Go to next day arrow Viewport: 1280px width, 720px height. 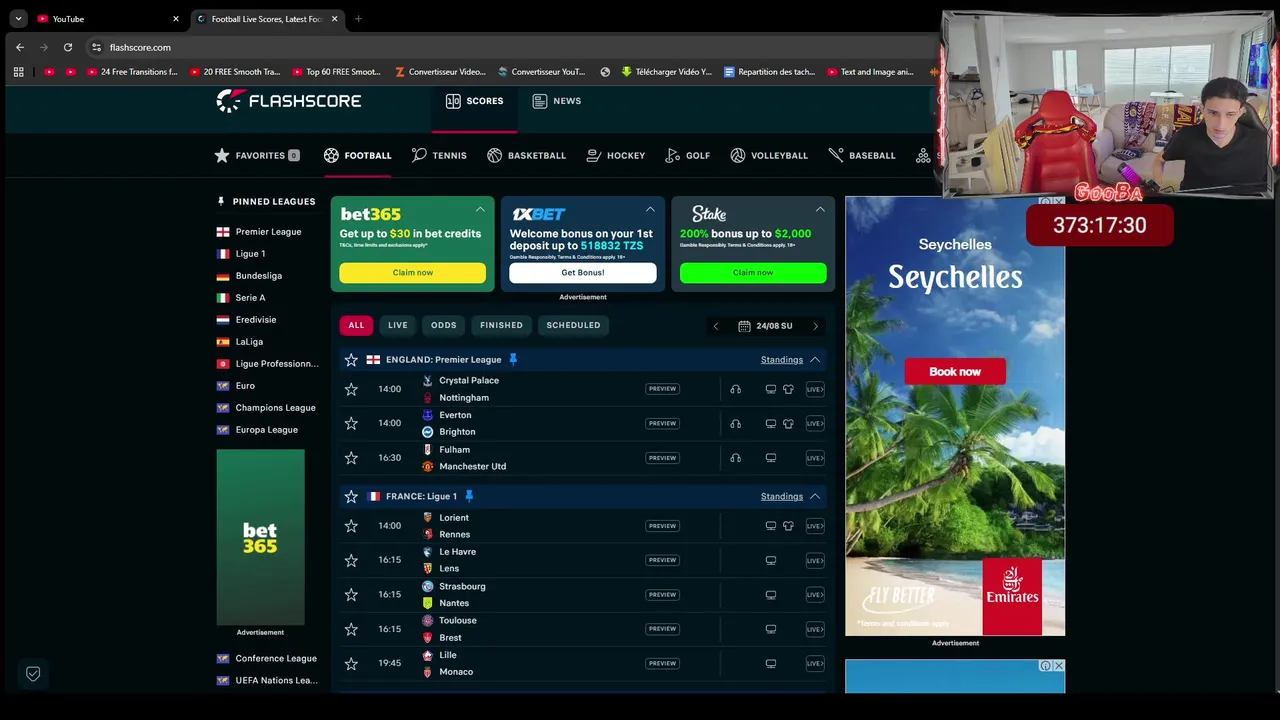point(815,326)
